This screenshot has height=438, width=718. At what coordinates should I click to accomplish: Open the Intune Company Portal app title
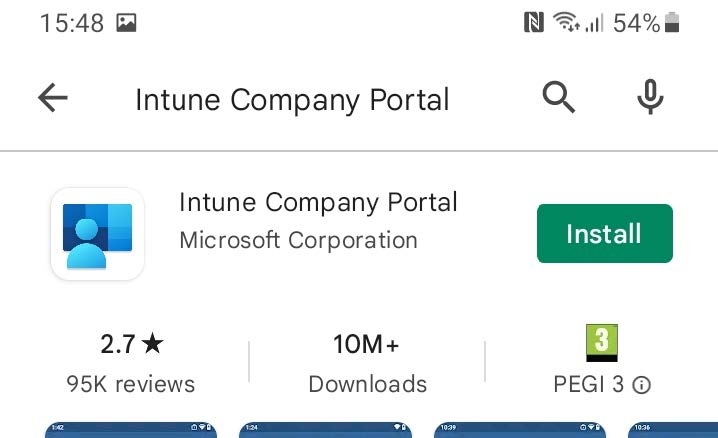318,202
